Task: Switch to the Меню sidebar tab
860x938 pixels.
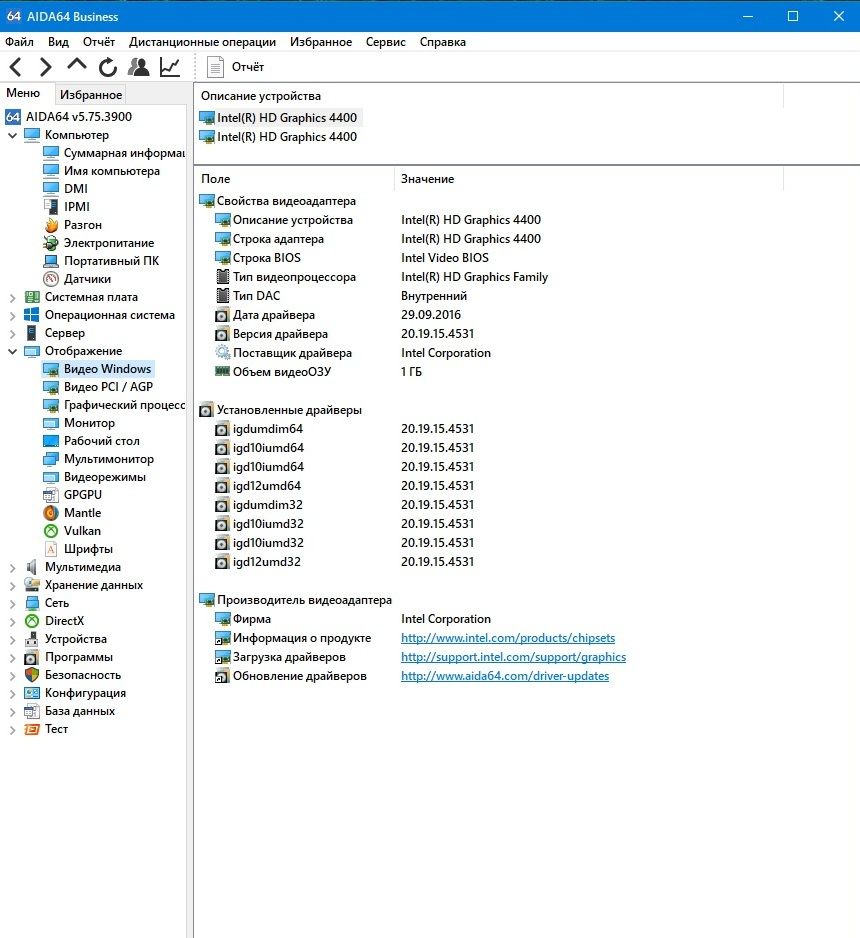Action: coord(23,93)
